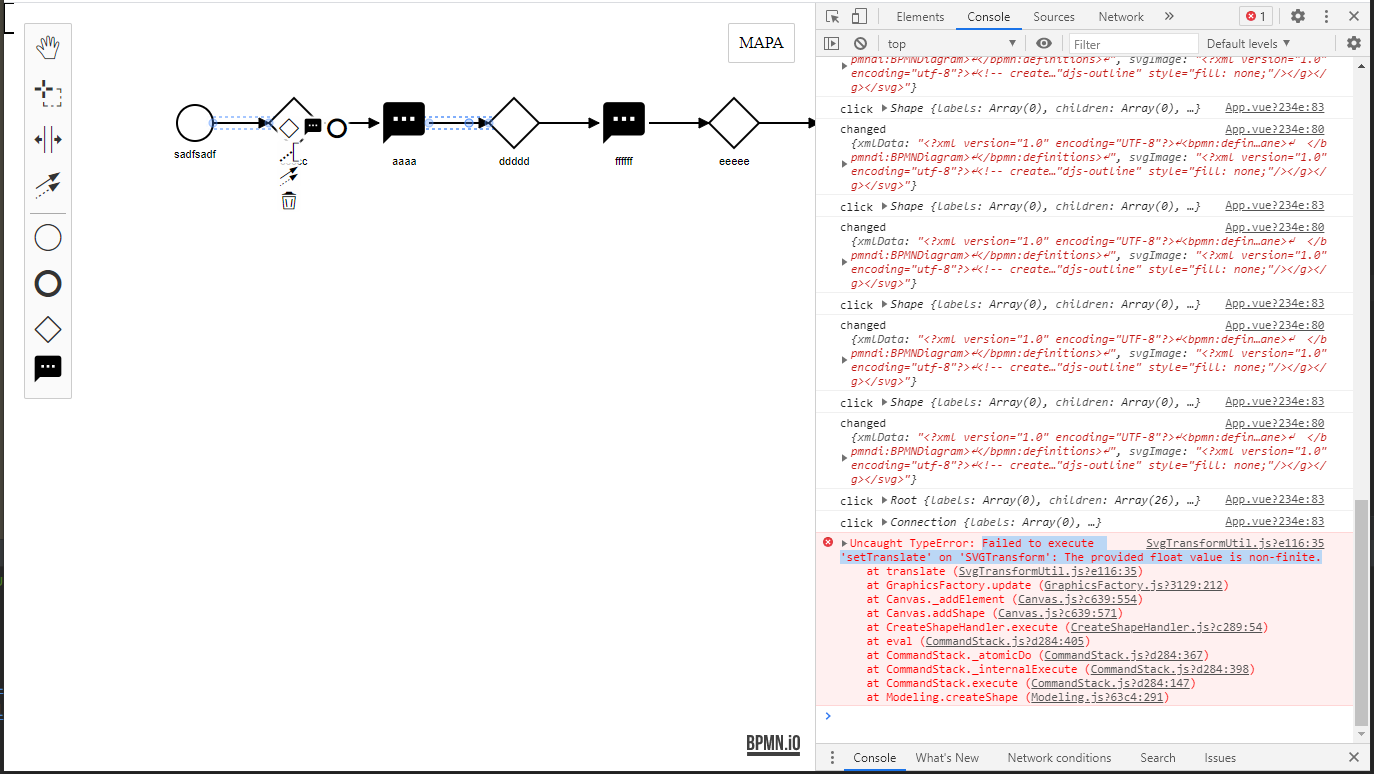Delete the selected gateway using the trash icon
This screenshot has height=774, width=1374.
click(x=289, y=200)
